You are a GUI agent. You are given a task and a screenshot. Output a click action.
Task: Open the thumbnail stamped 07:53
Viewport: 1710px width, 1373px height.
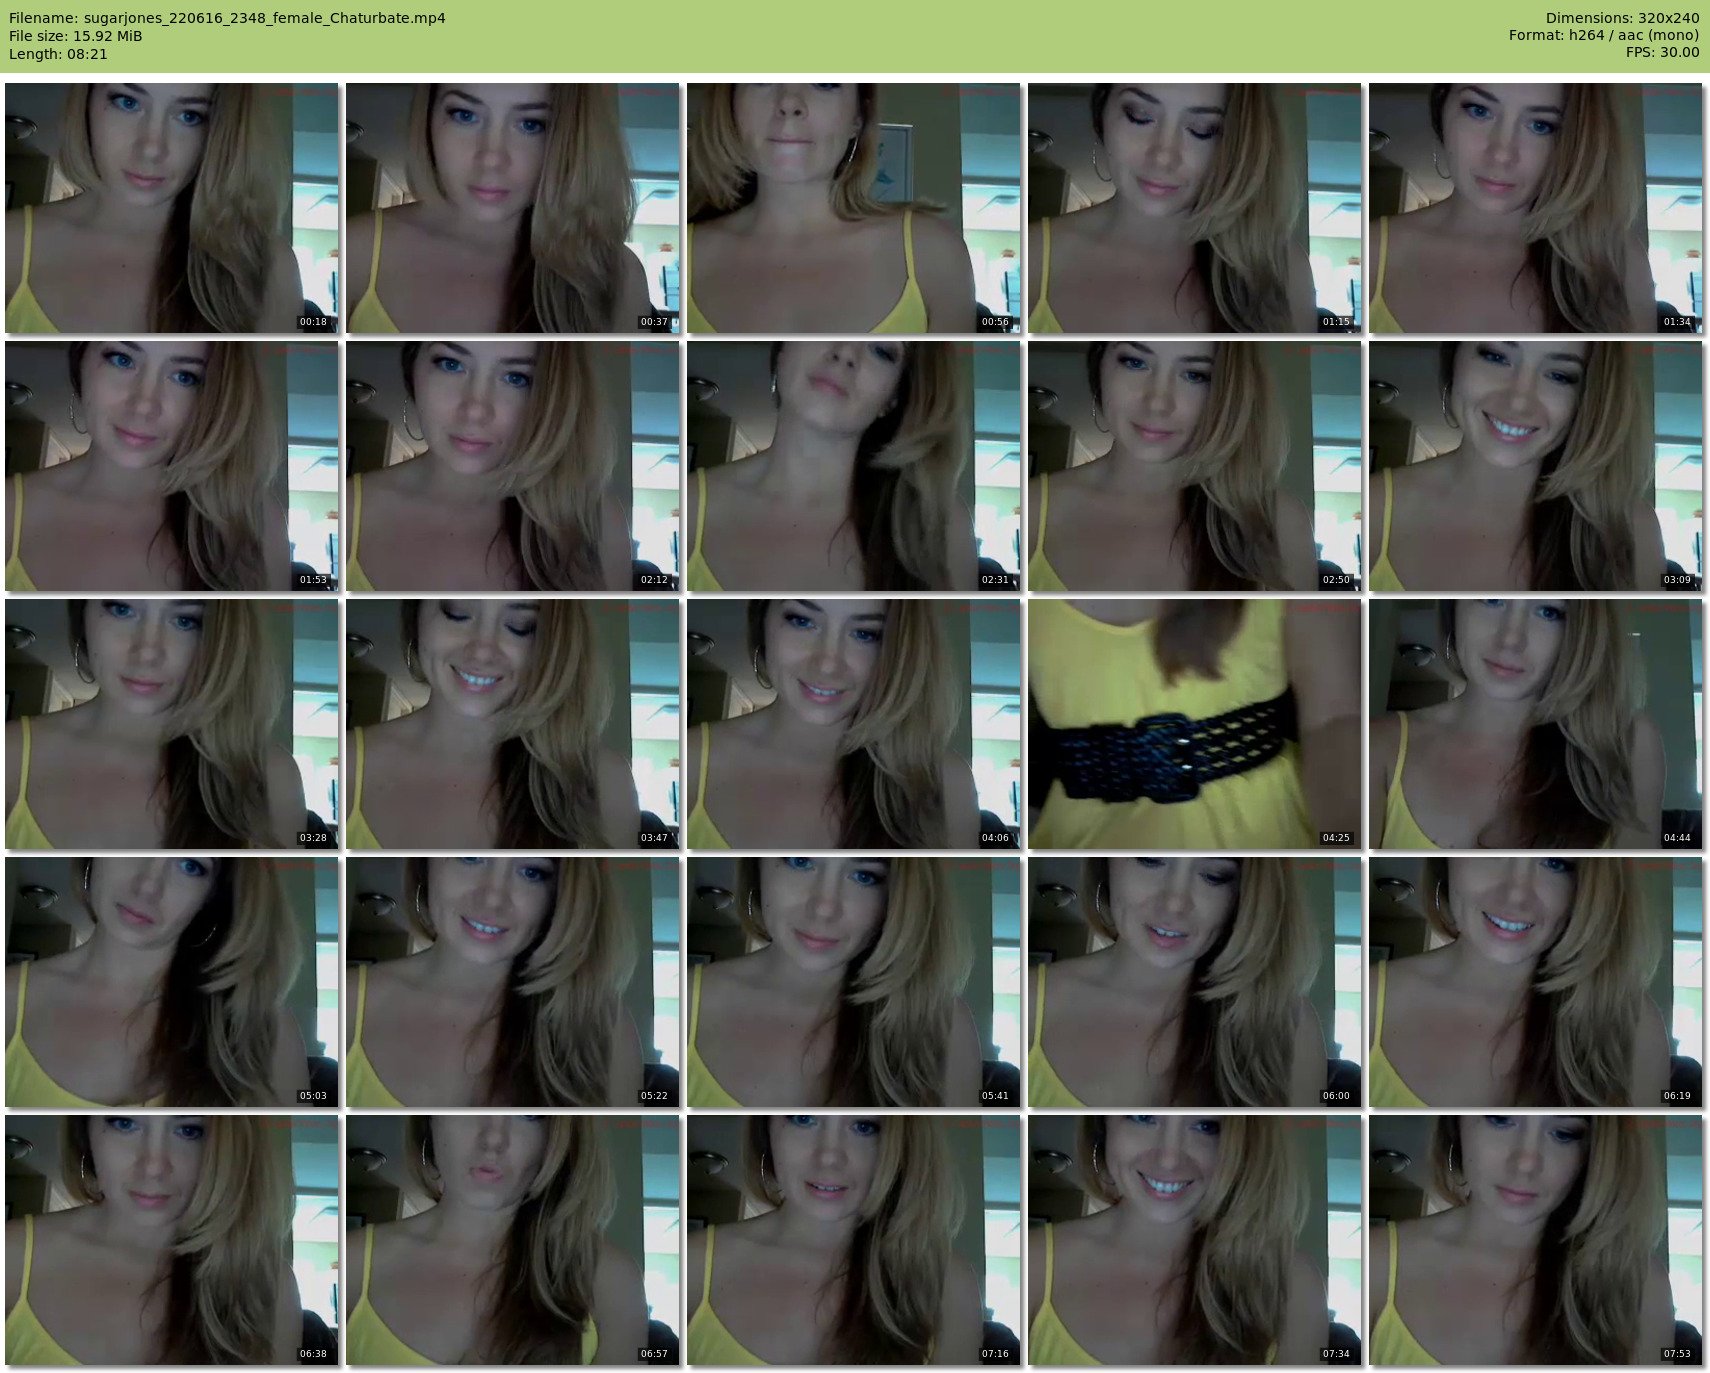click(x=1536, y=1240)
